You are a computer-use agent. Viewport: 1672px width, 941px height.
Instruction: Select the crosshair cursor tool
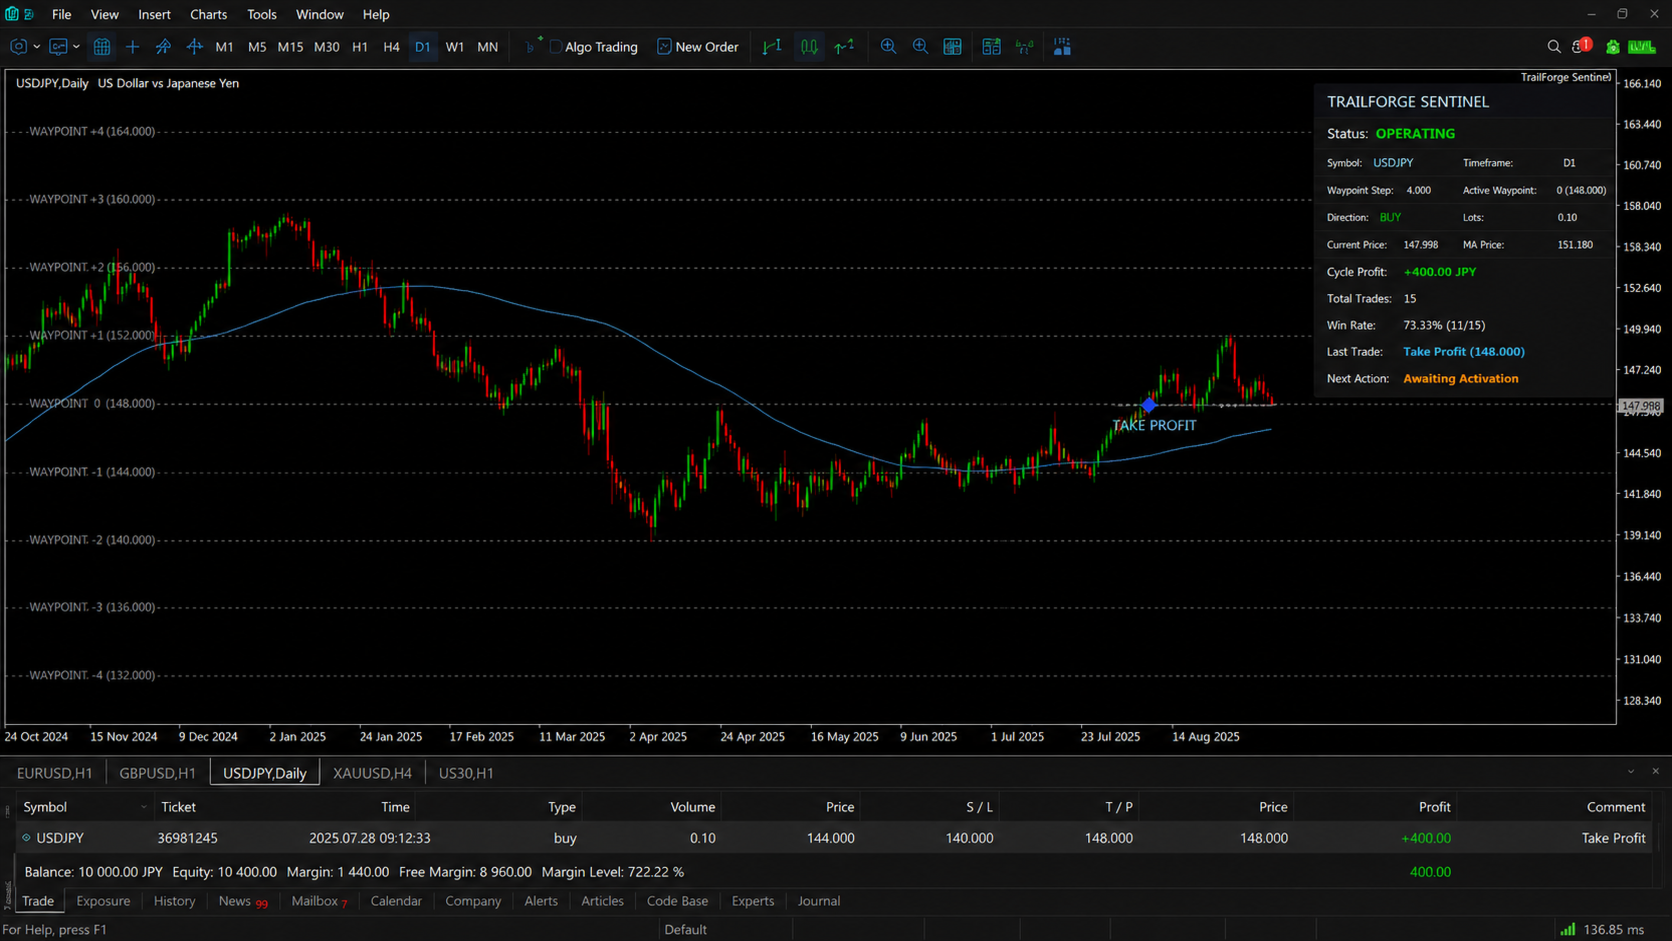pos(132,47)
